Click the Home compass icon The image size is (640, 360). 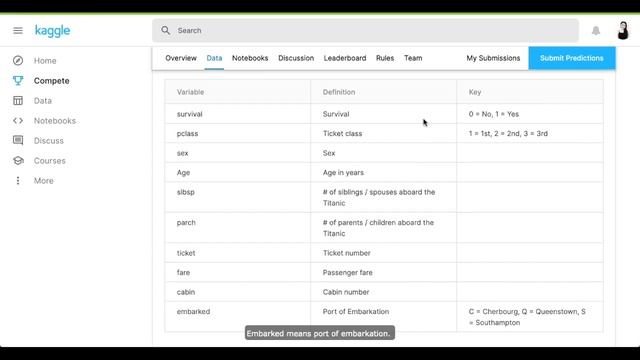point(18,60)
